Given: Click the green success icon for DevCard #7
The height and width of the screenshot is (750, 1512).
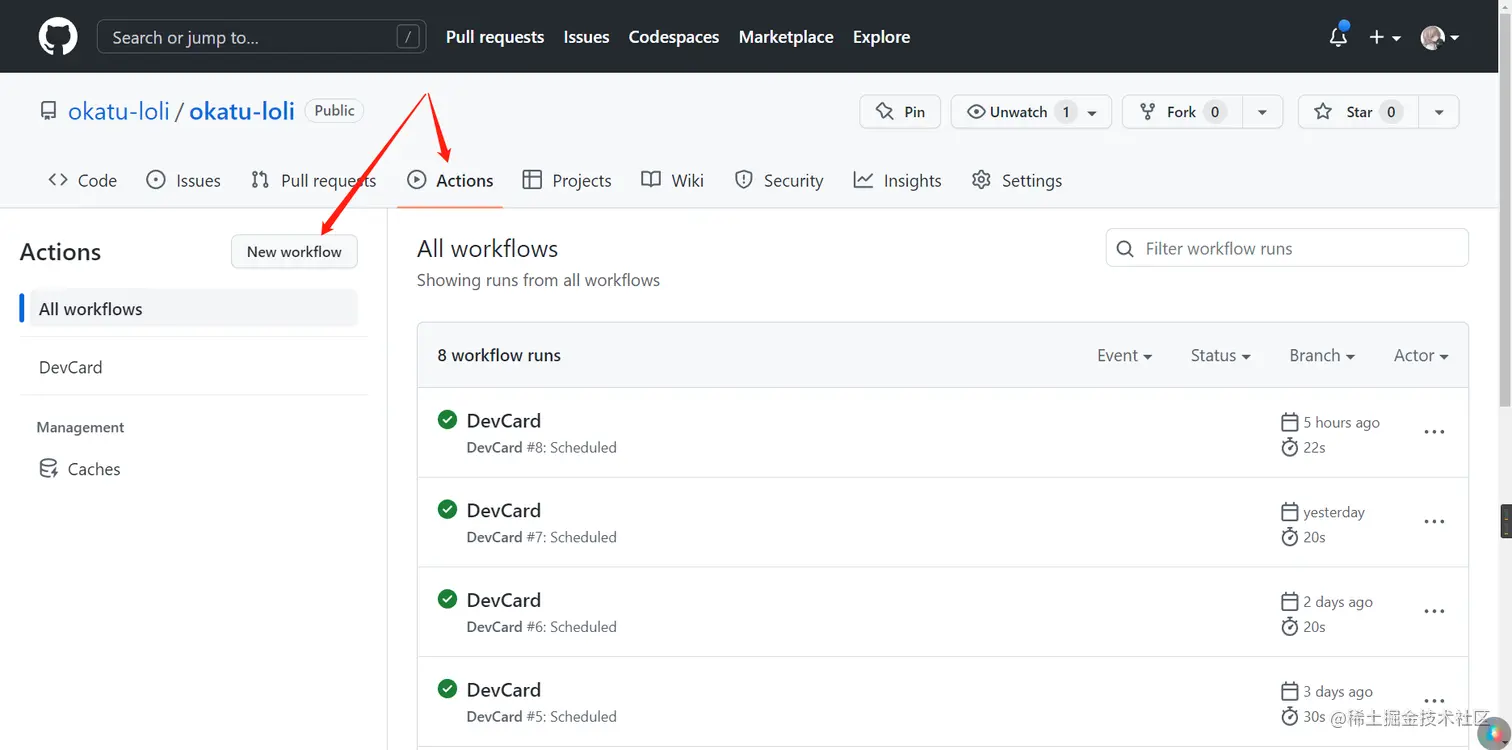Looking at the screenshot, I should tap(448, 509).
